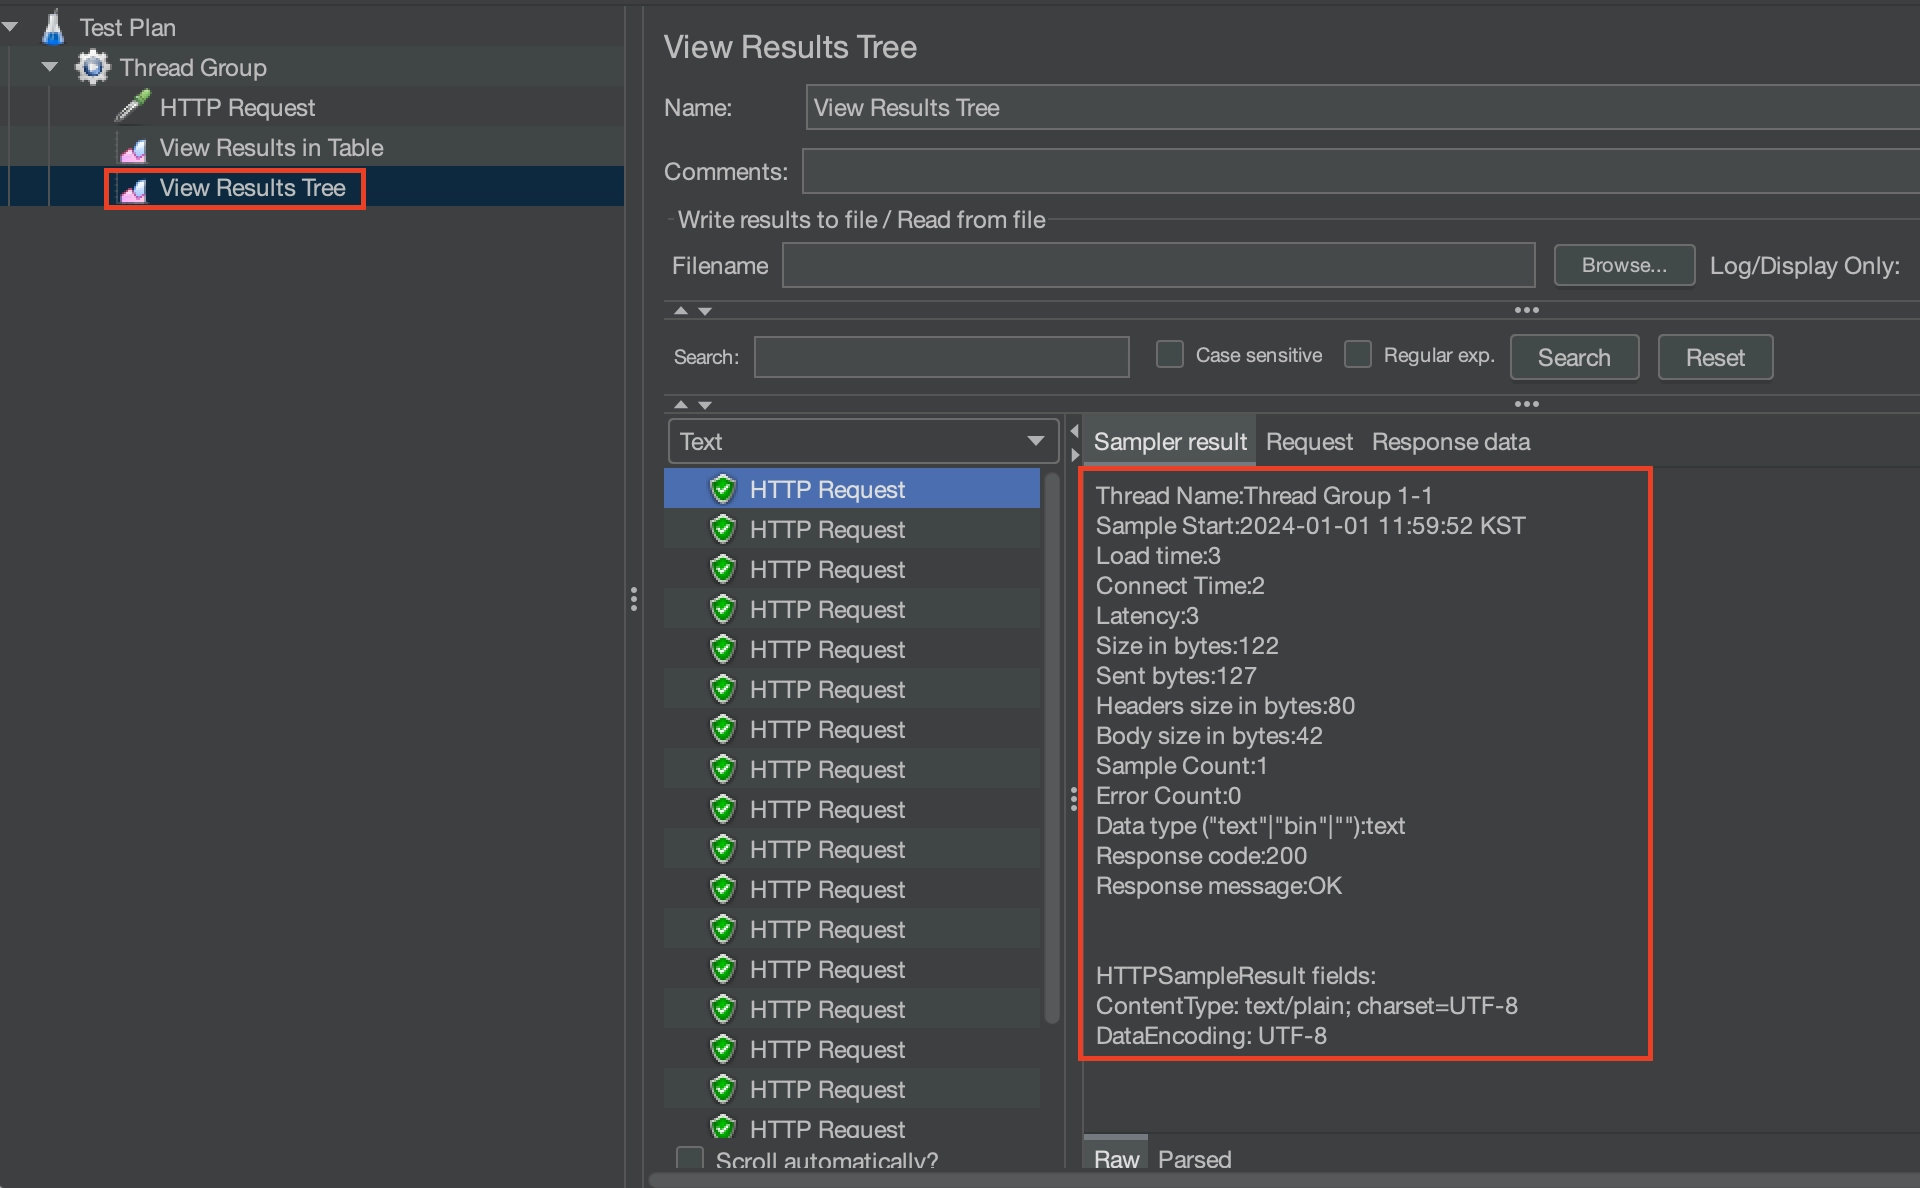This screenshot has height=1188, width=1920.
Task: Click the Thread Group gear icon
Action: click(92, 67)
